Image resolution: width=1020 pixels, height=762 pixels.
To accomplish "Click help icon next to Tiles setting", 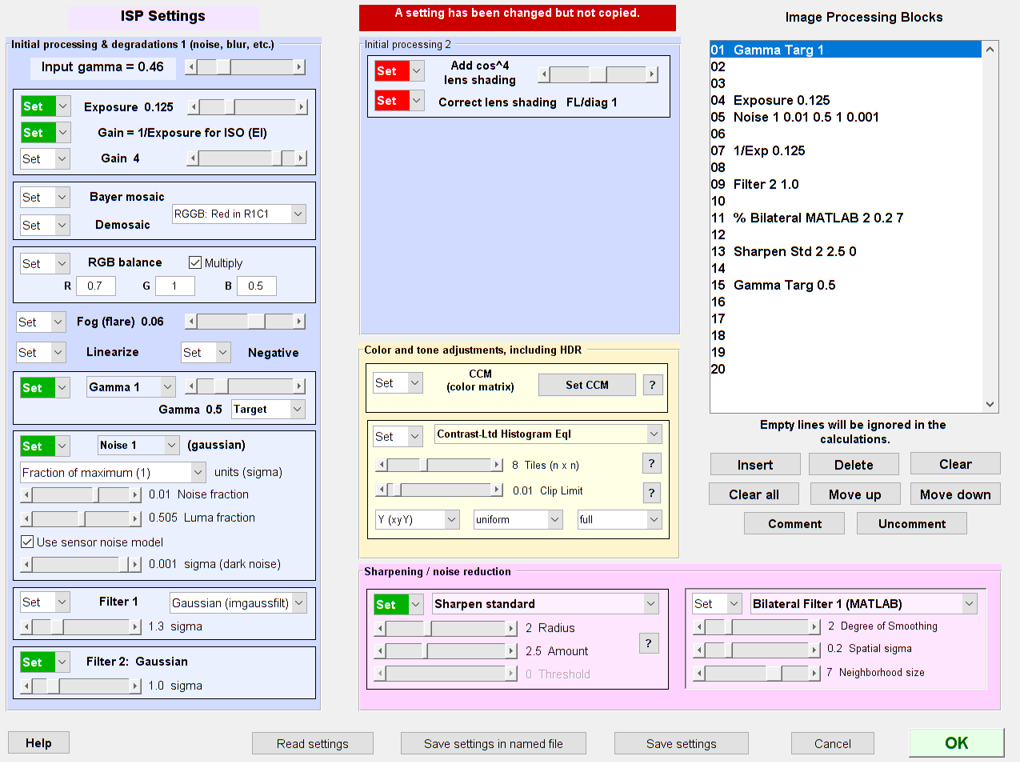I will point(652,464).
